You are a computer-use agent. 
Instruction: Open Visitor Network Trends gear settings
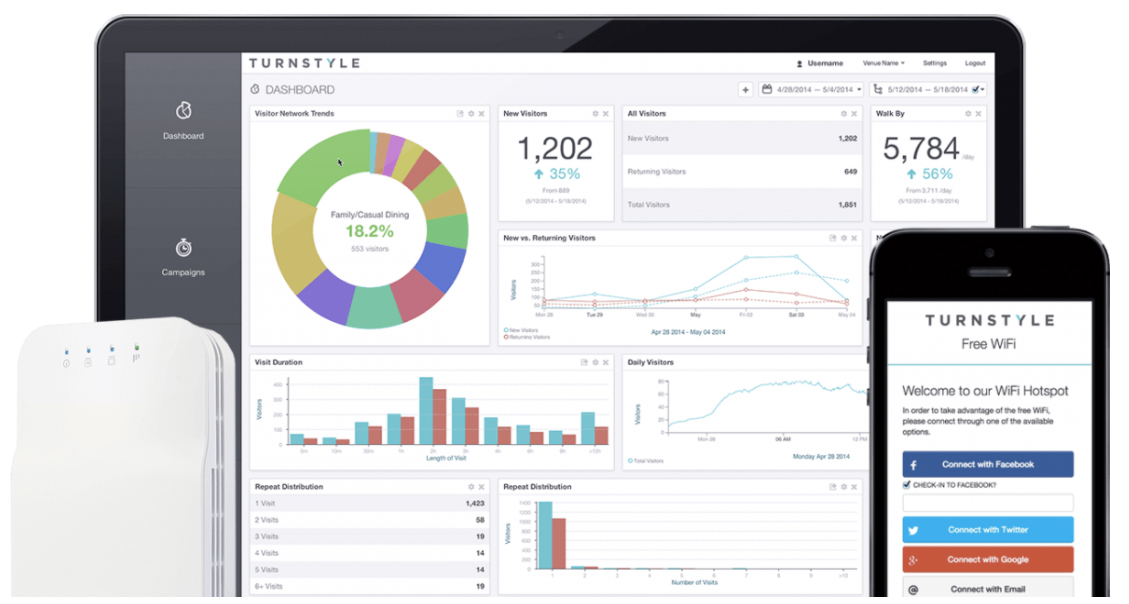[x=471, y=114]
